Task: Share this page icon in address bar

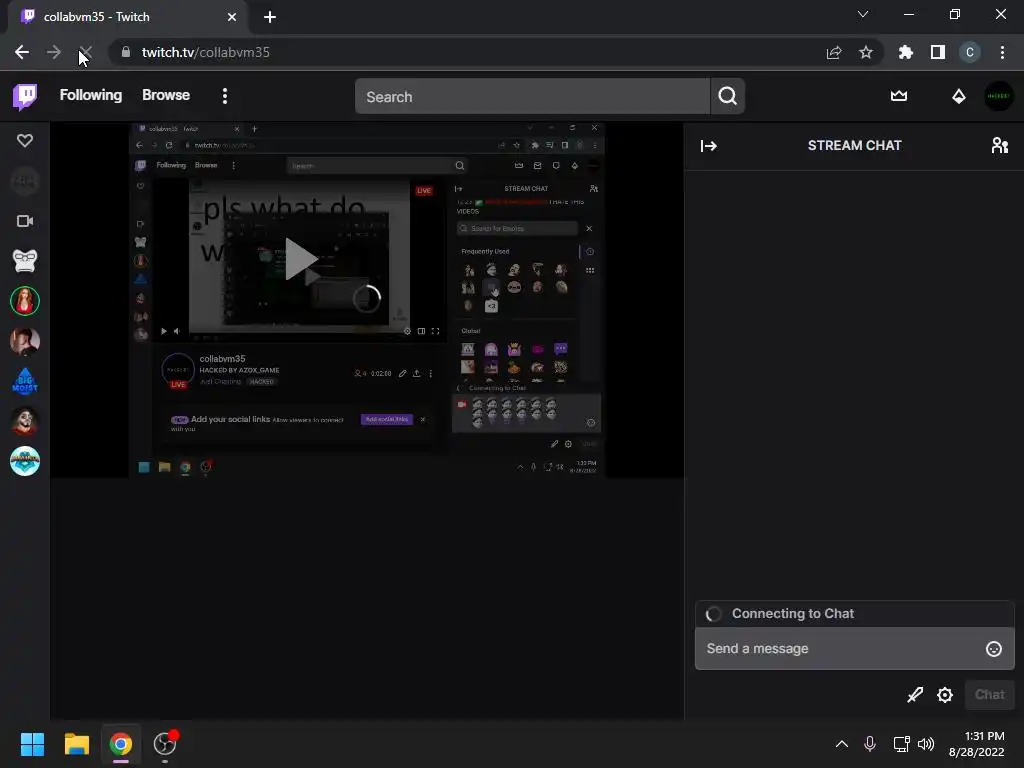Action: tap(834, 52)
